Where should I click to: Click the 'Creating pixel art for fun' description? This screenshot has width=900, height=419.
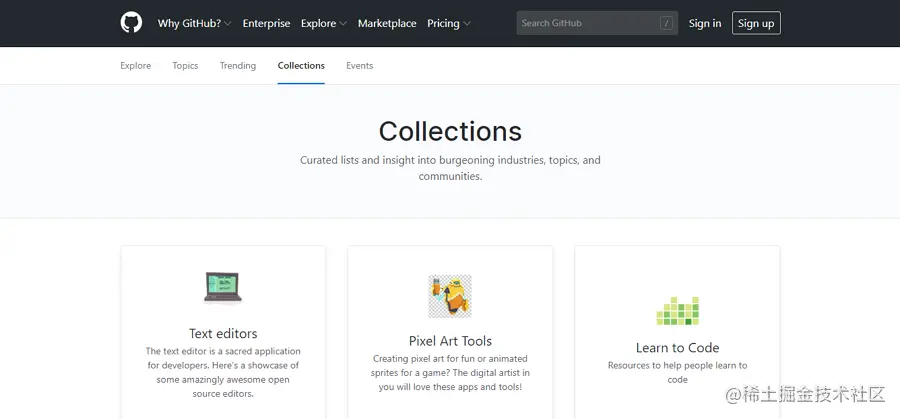click(x=450, y=373)
